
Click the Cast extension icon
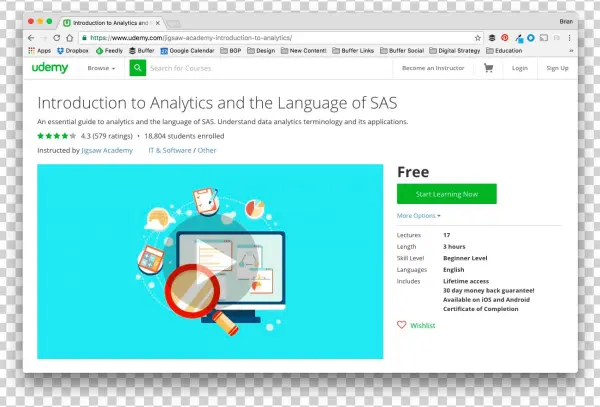point(544,37)
